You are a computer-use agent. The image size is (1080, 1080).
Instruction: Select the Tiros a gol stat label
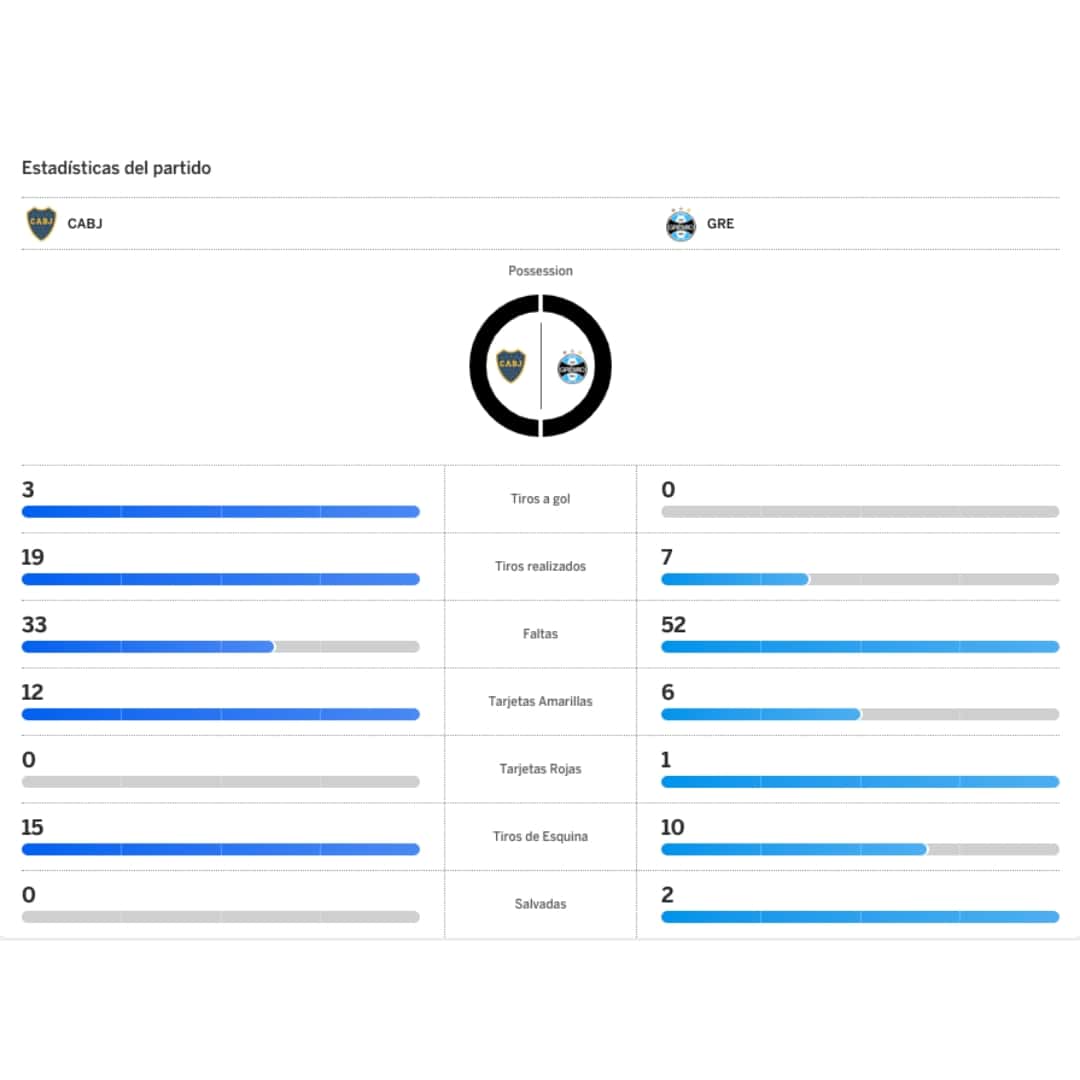540,499
